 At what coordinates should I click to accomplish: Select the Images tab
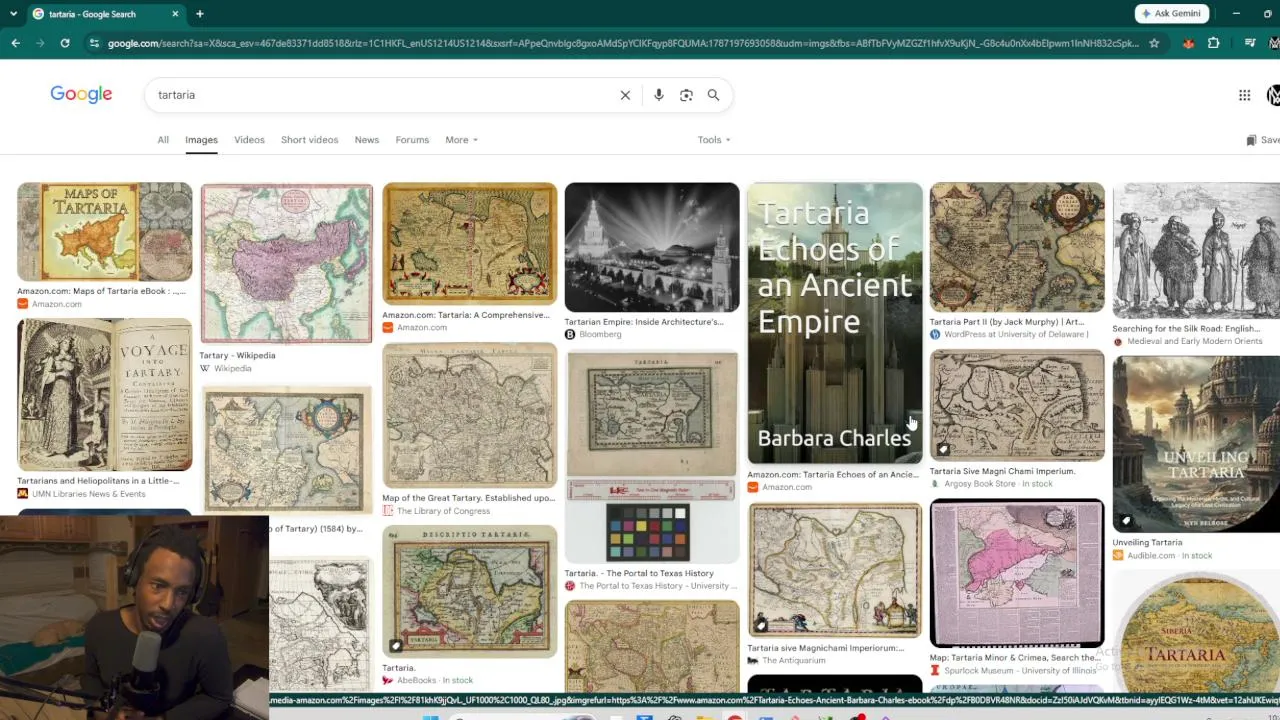201,140
